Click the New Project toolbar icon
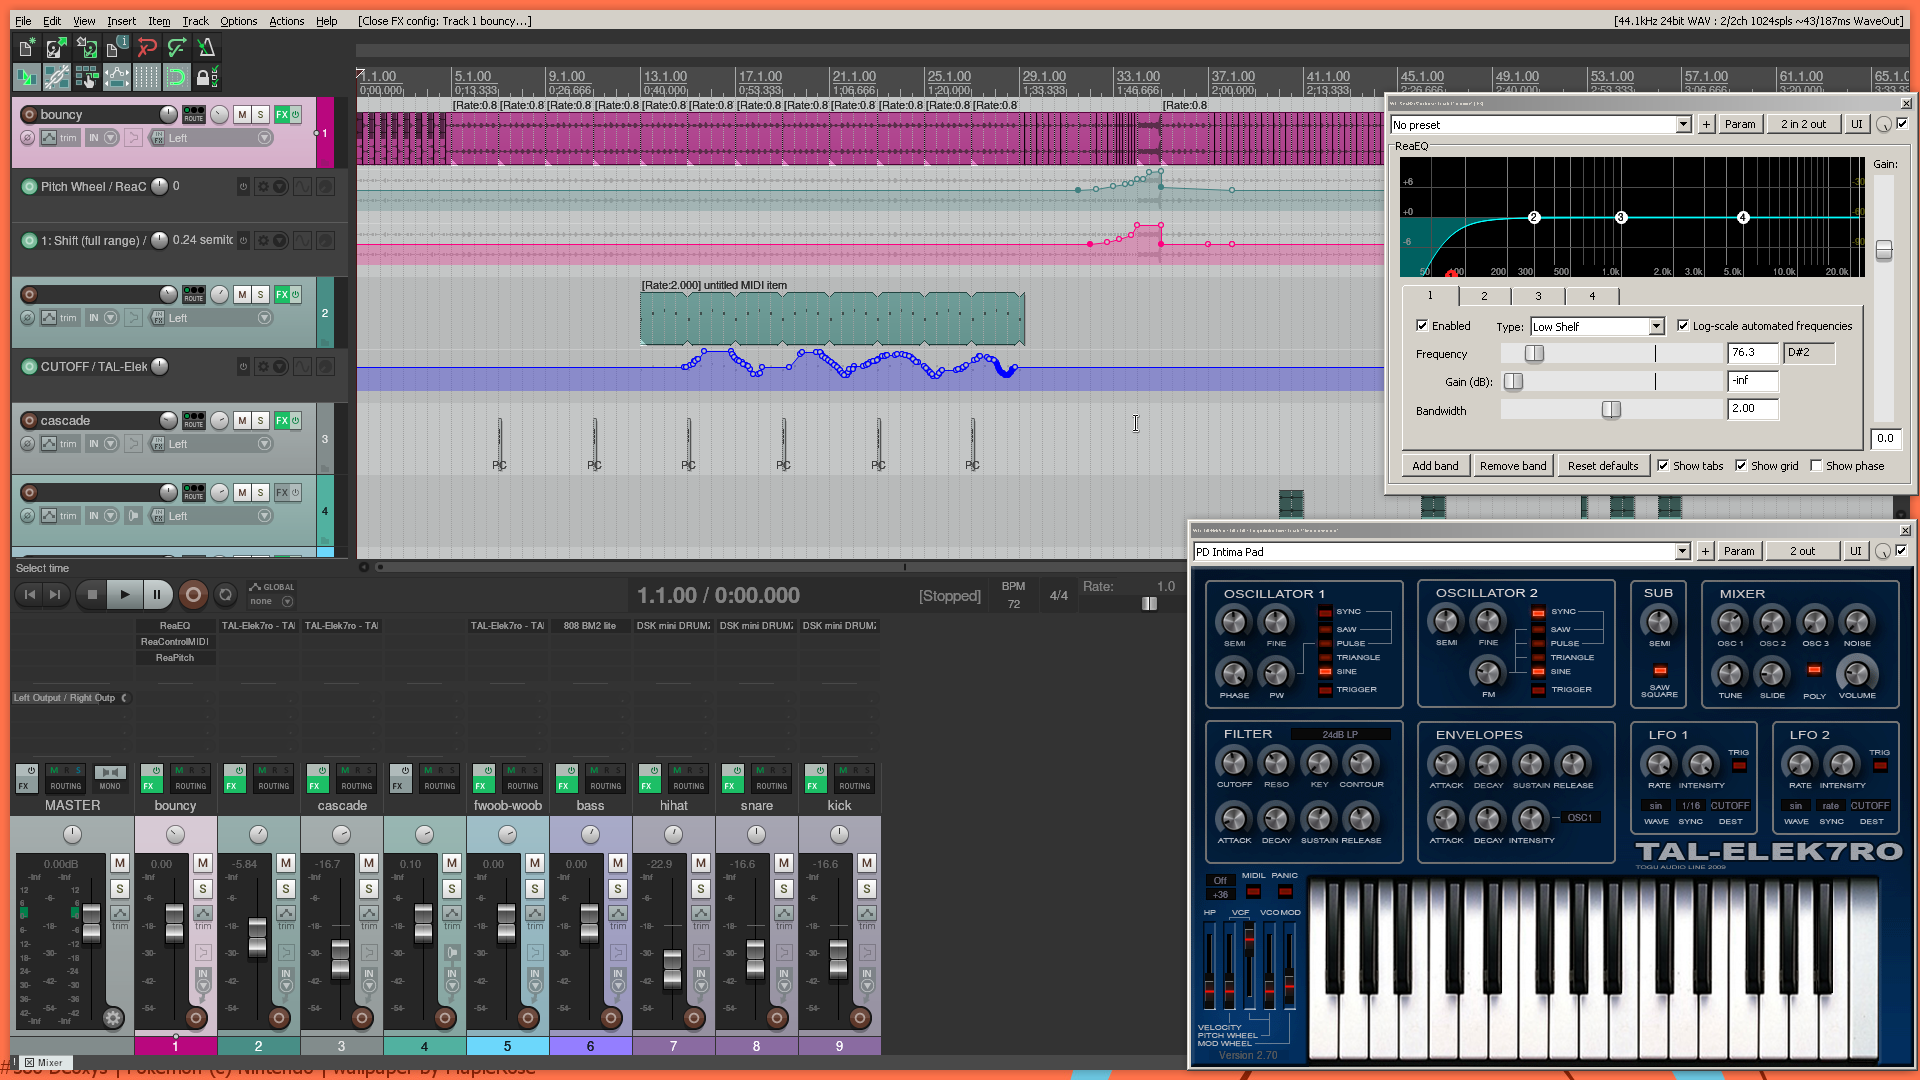 [x=27, y=47]
